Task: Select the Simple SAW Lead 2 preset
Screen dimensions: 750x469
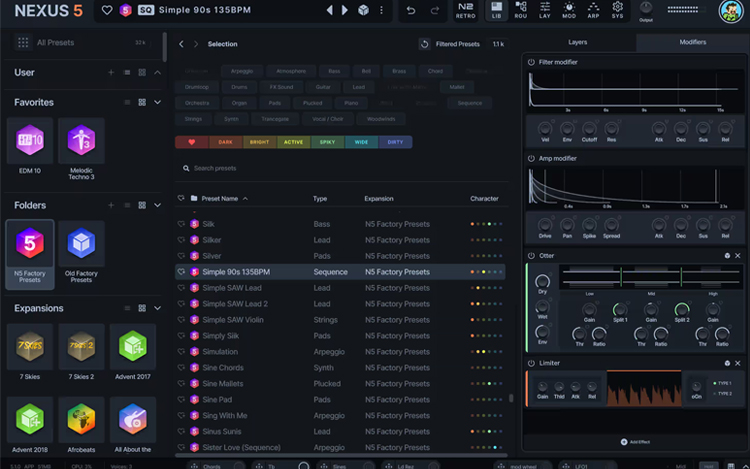Action: [x=340, y=304]
